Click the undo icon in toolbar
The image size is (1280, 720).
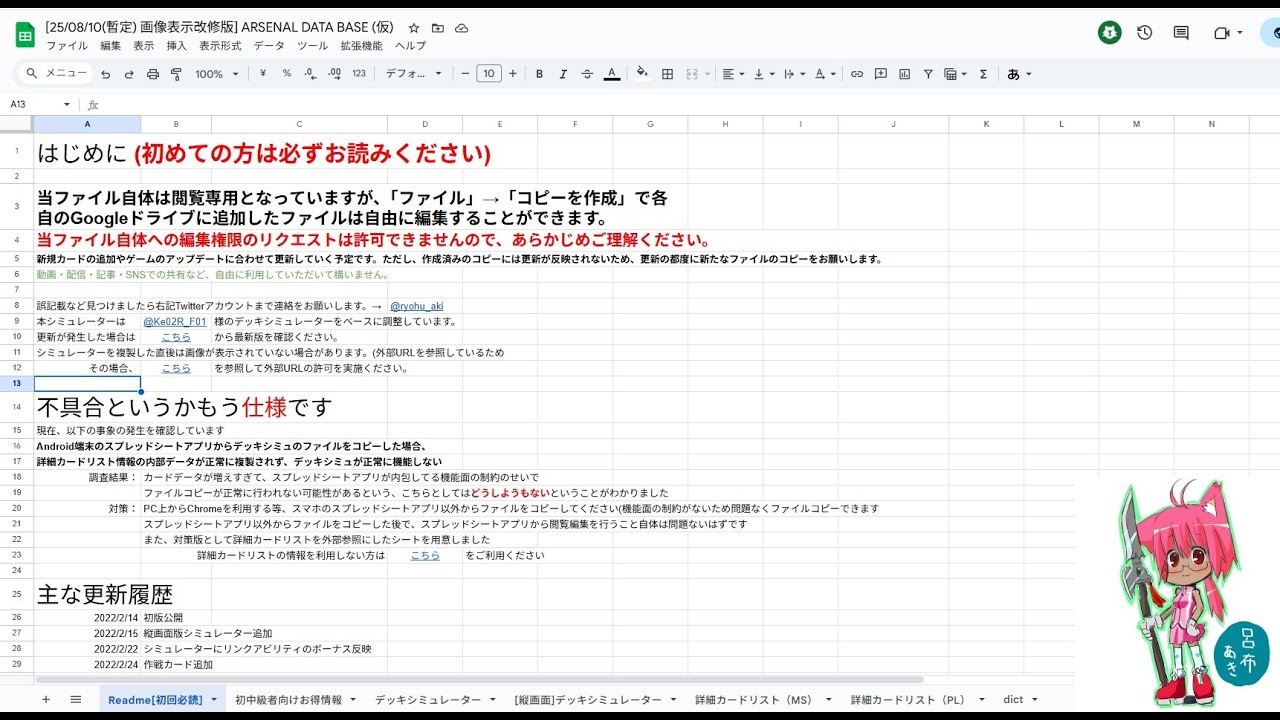(x=105, y=74)
